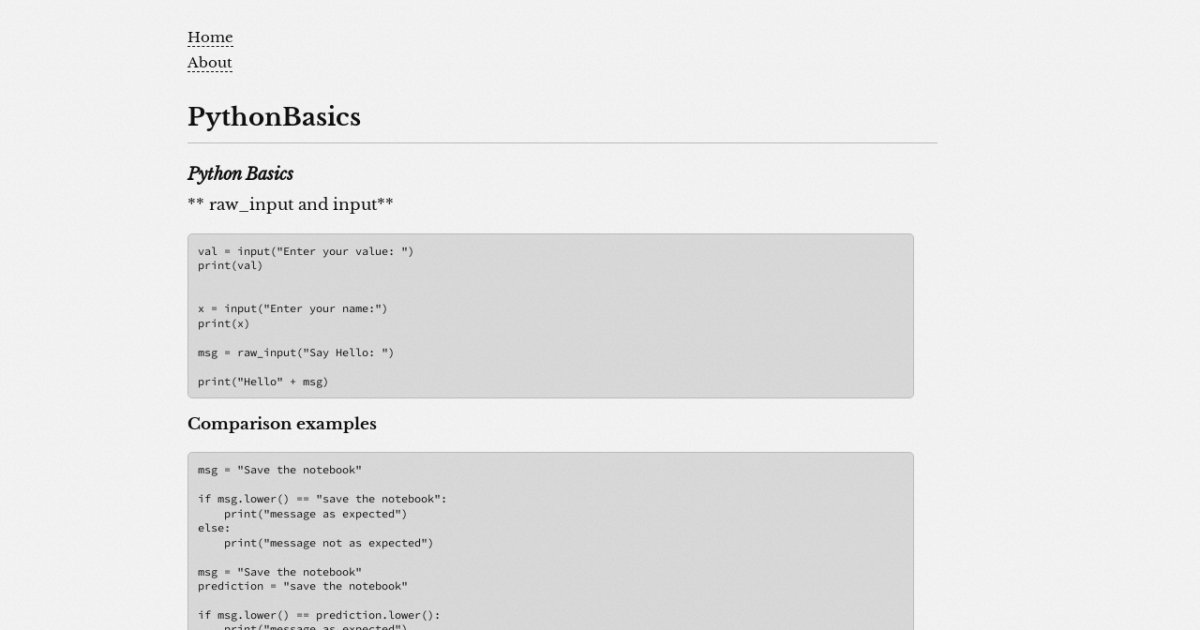The image size is (1200, 630).
Task: Click the italic Python Basics heading
Action: pos(240,174)
